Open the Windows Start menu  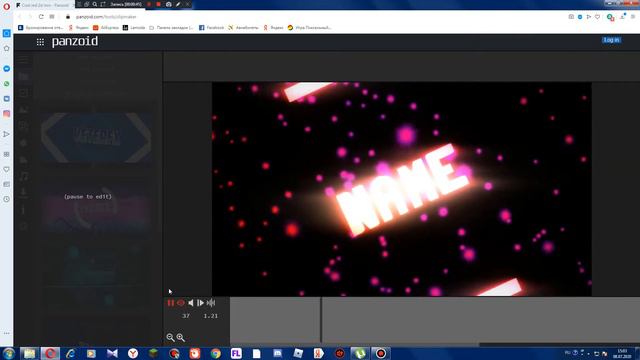[x=8, y=353]
